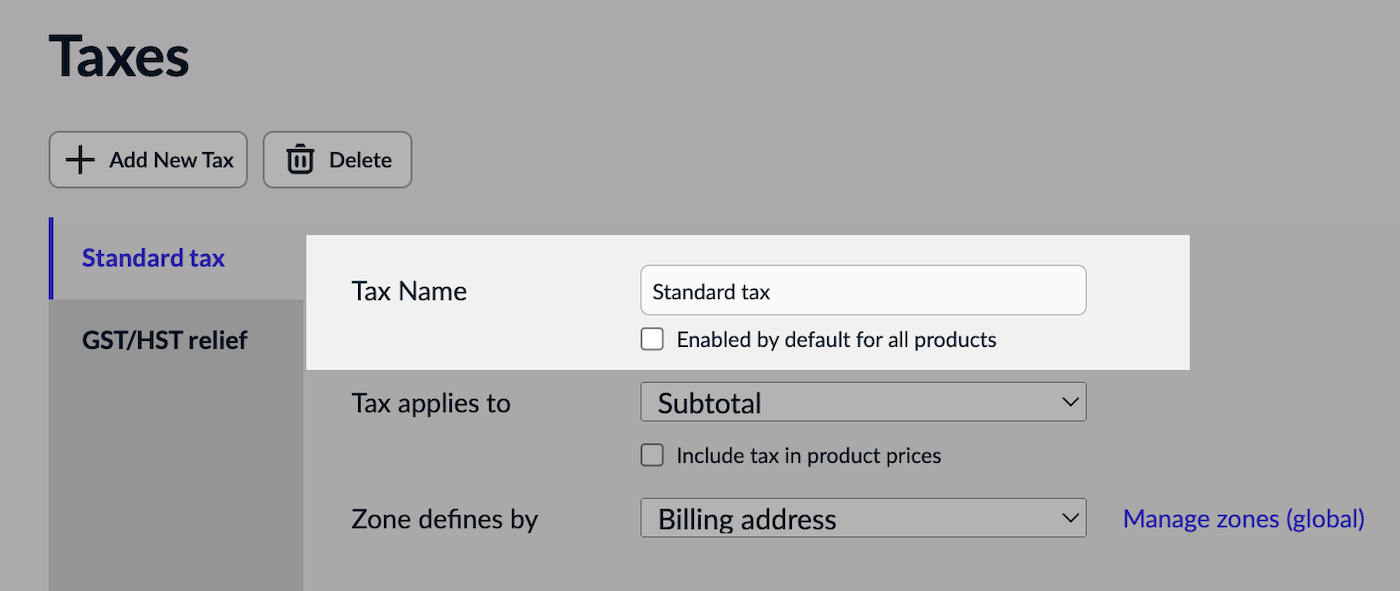
Task: Click the Taxes page heading
Action: coord(119,57)
